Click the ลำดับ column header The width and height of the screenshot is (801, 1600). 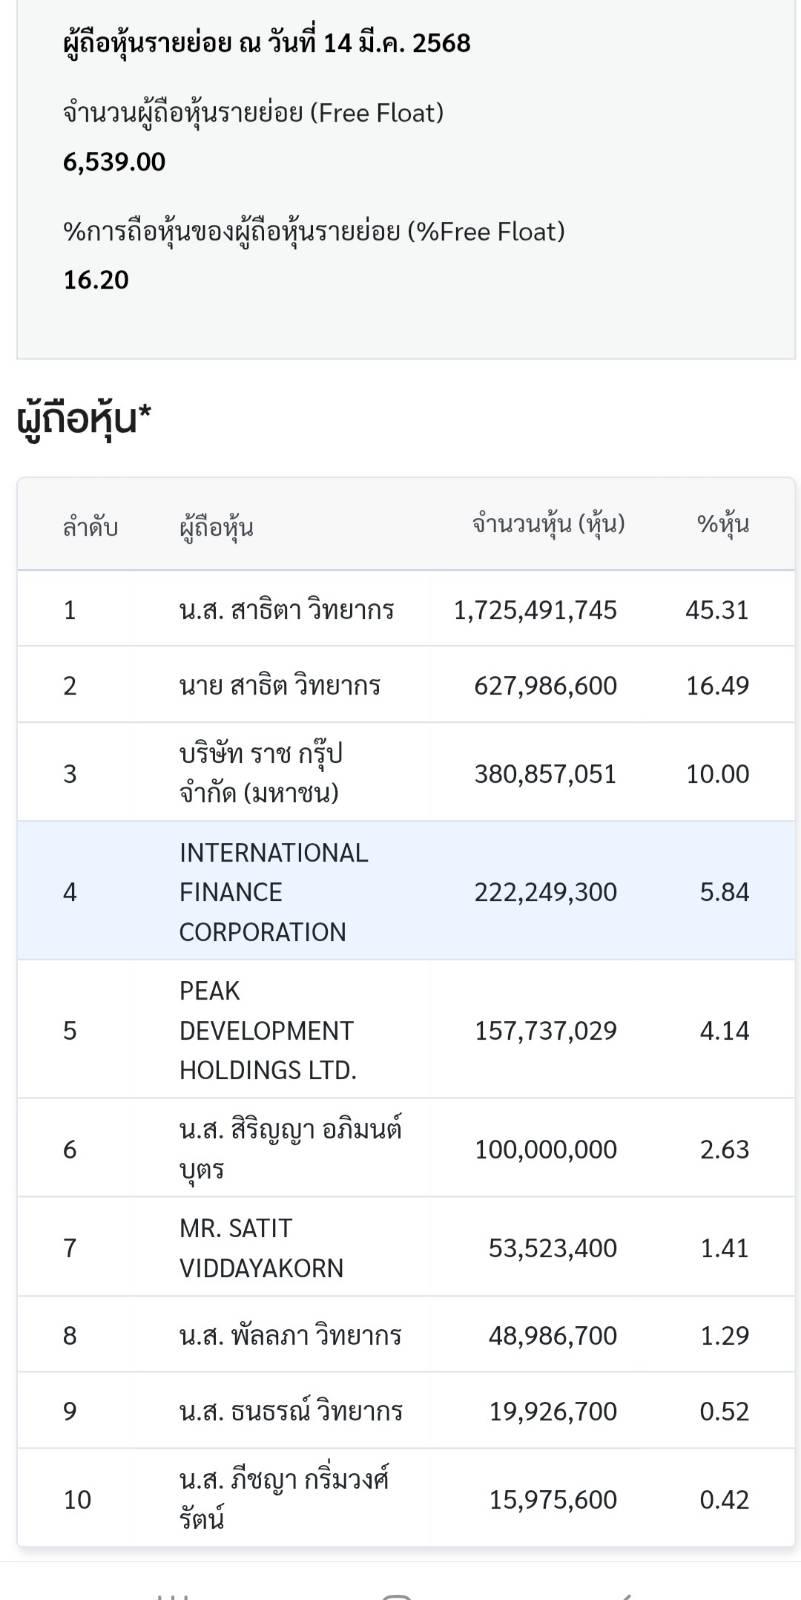(x=90, y=526)
